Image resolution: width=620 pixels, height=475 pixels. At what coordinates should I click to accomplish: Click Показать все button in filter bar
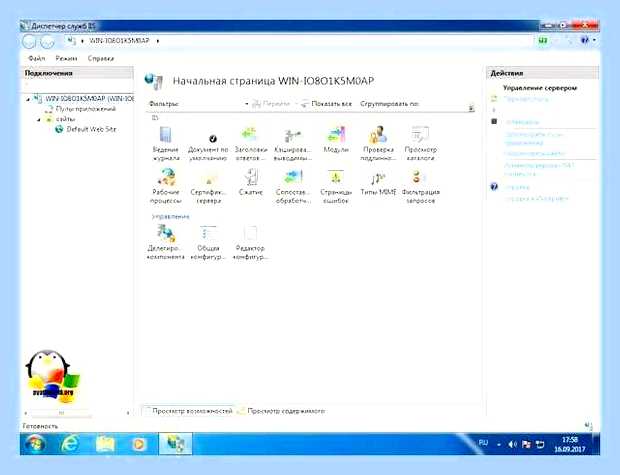coord(327,104)
